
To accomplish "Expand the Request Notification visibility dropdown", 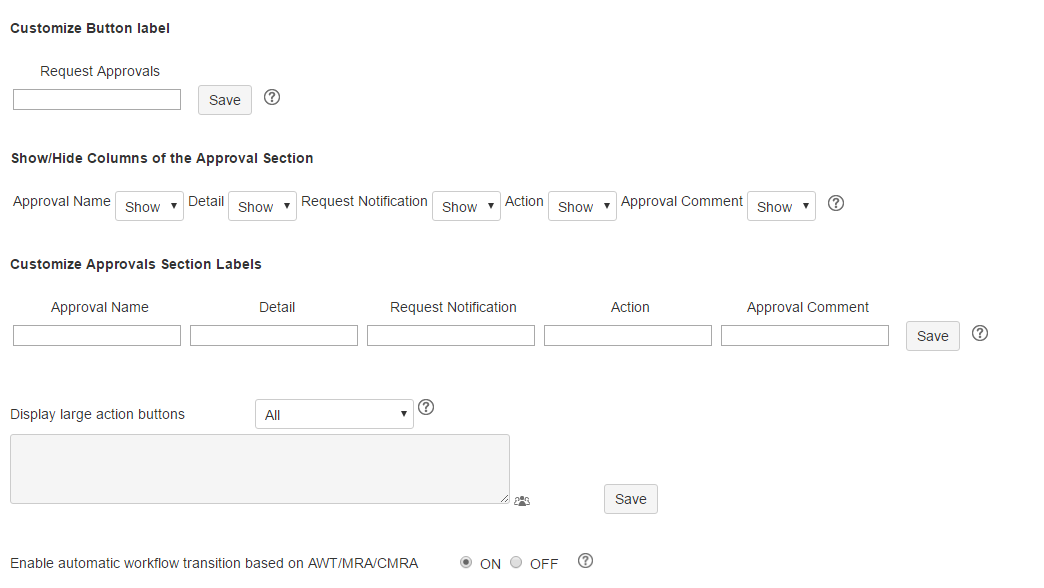I will coord(466,206).
